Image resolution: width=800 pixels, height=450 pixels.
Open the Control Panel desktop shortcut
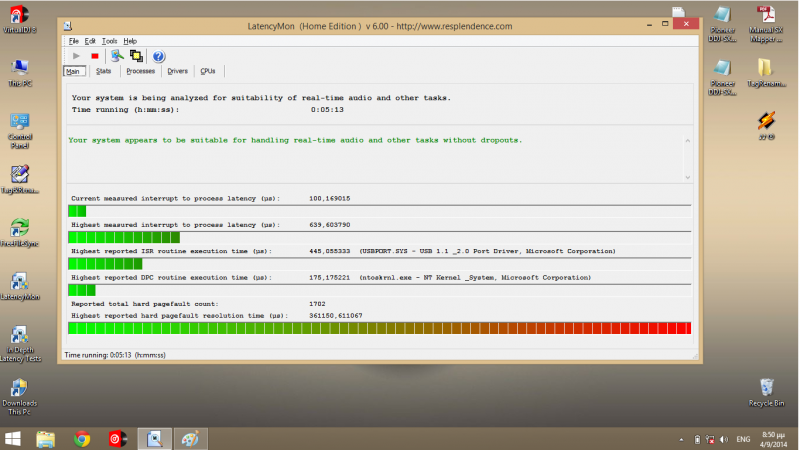pyautogui.click(x=19, y=129)
